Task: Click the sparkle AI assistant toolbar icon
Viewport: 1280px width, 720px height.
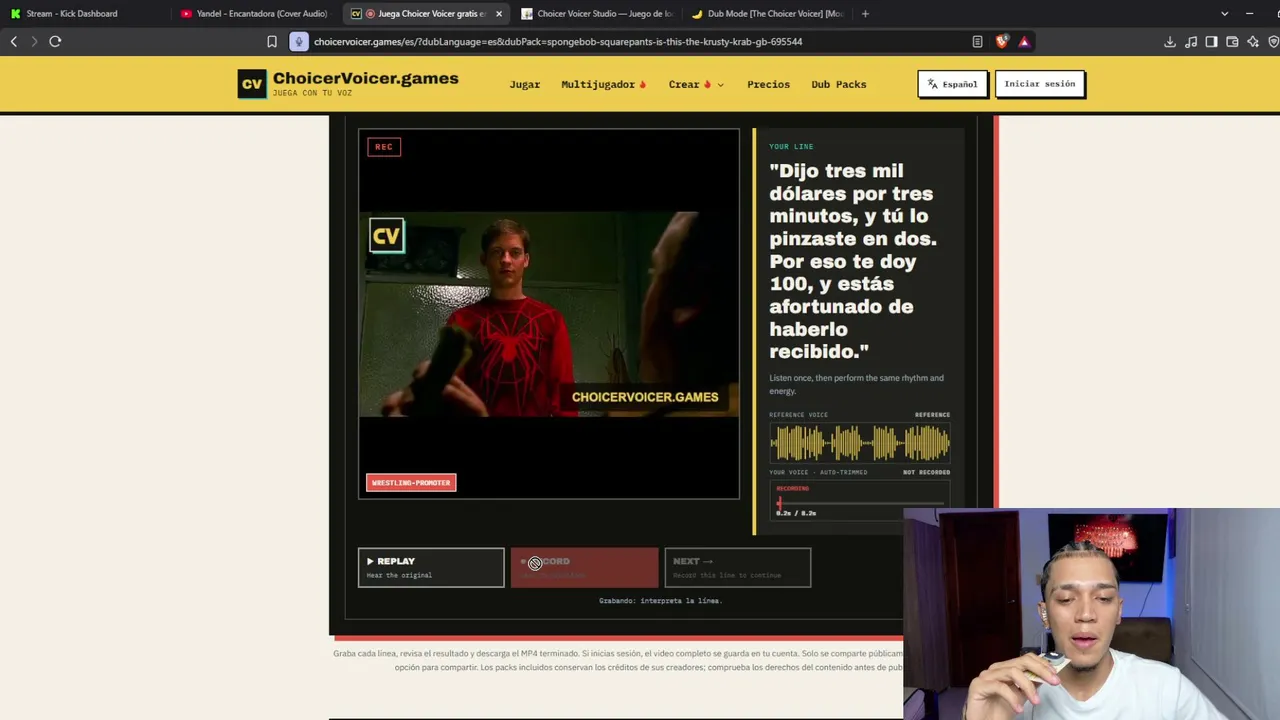Action: tap(1253, 42)
